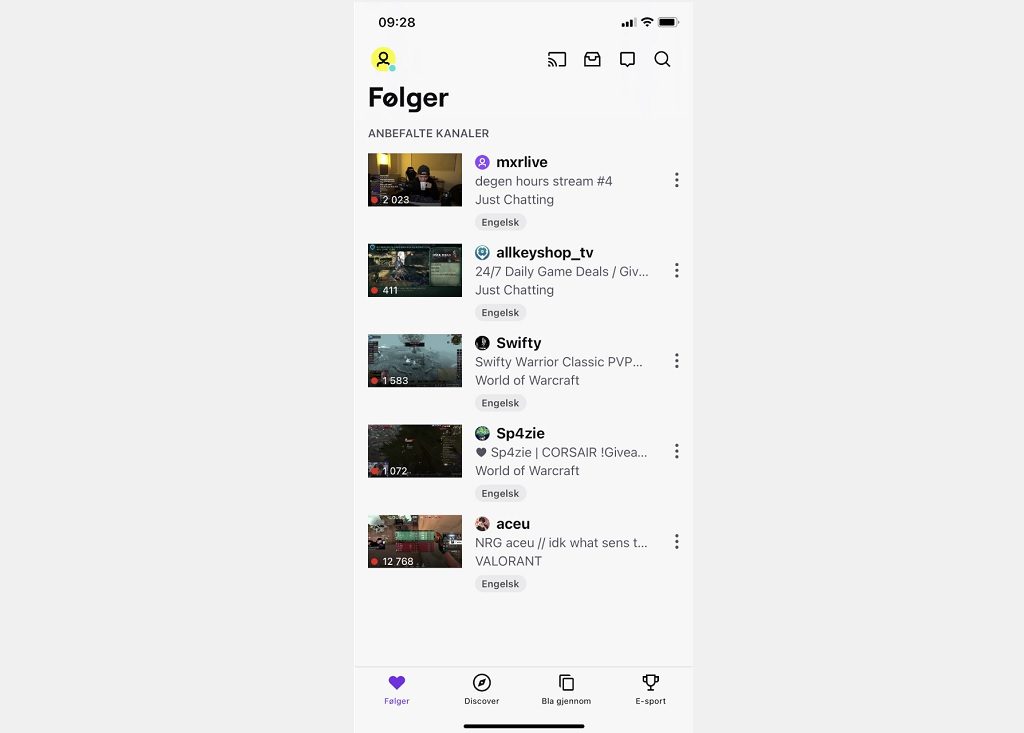Tap the search magnifier icon
The image size is (1024, 733).
pos(662,59)
